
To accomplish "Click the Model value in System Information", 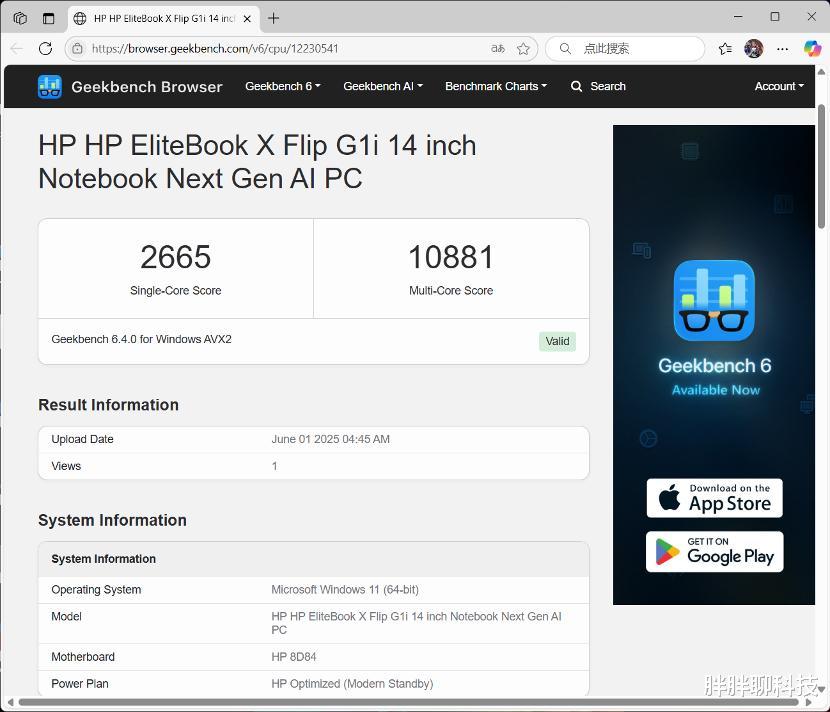I will coord(416,623).
